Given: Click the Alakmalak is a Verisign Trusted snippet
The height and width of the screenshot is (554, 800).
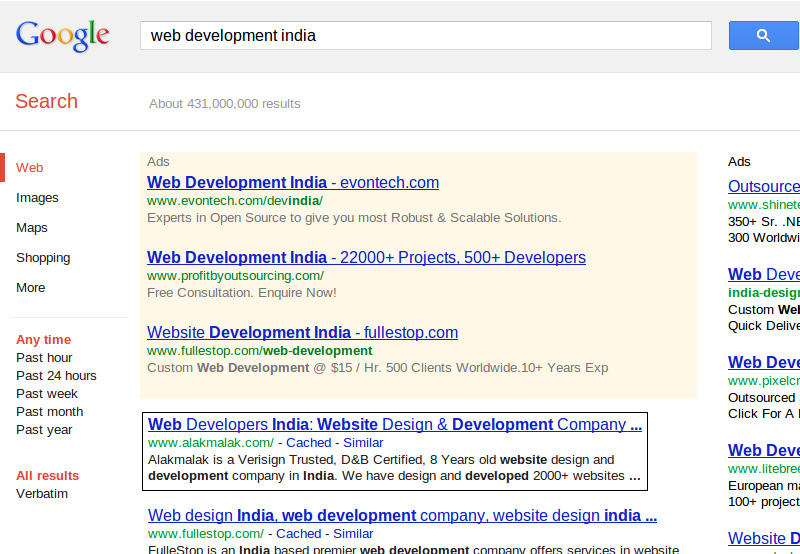Looking at the screenshot, I should click(394, 468).
